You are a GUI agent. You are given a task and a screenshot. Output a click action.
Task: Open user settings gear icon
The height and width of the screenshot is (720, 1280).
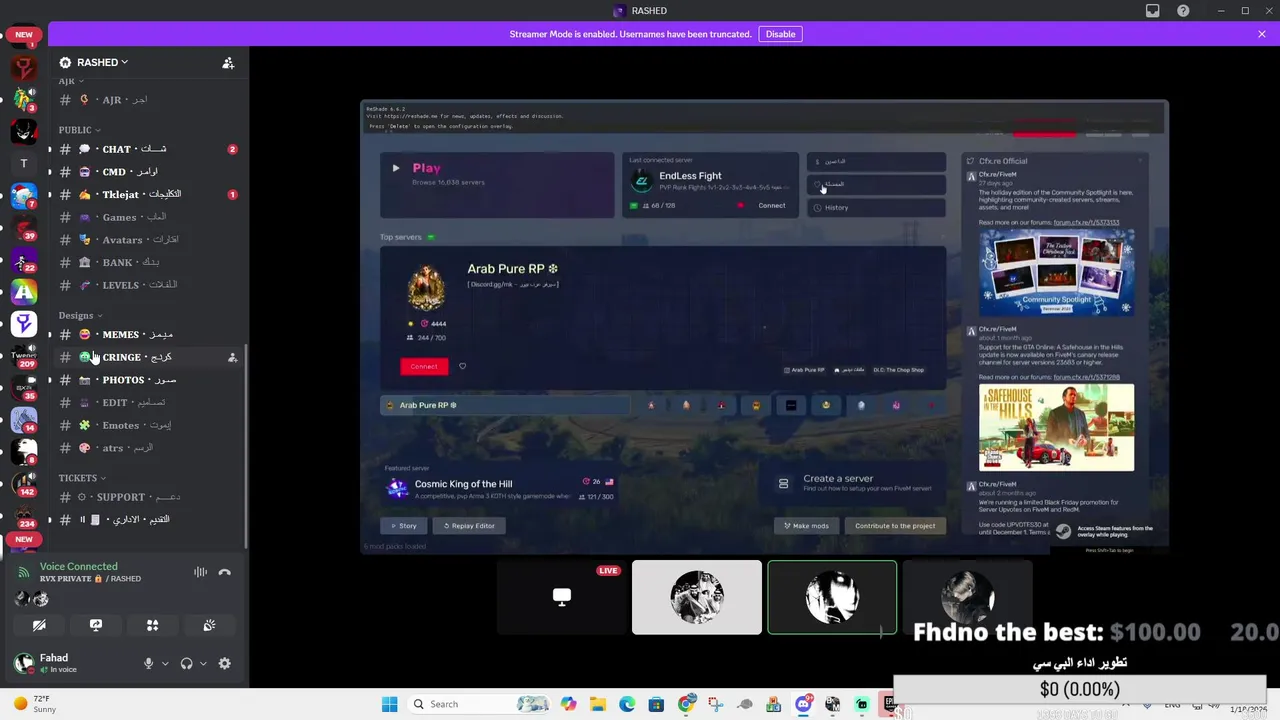[x=224, y=663]
